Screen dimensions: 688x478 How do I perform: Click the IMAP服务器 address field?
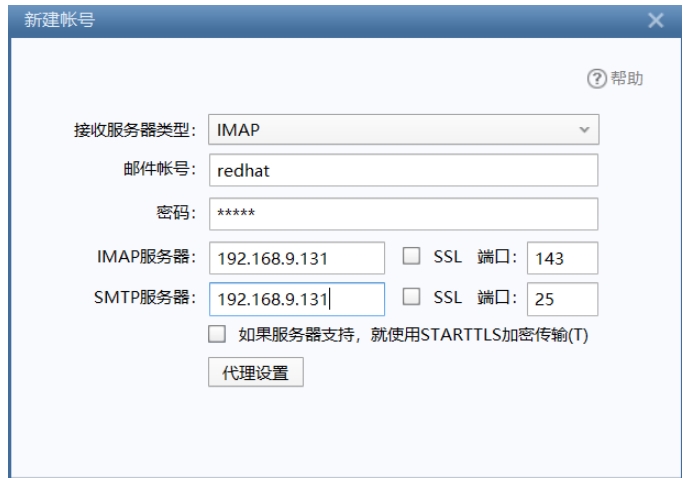(296, 257)
